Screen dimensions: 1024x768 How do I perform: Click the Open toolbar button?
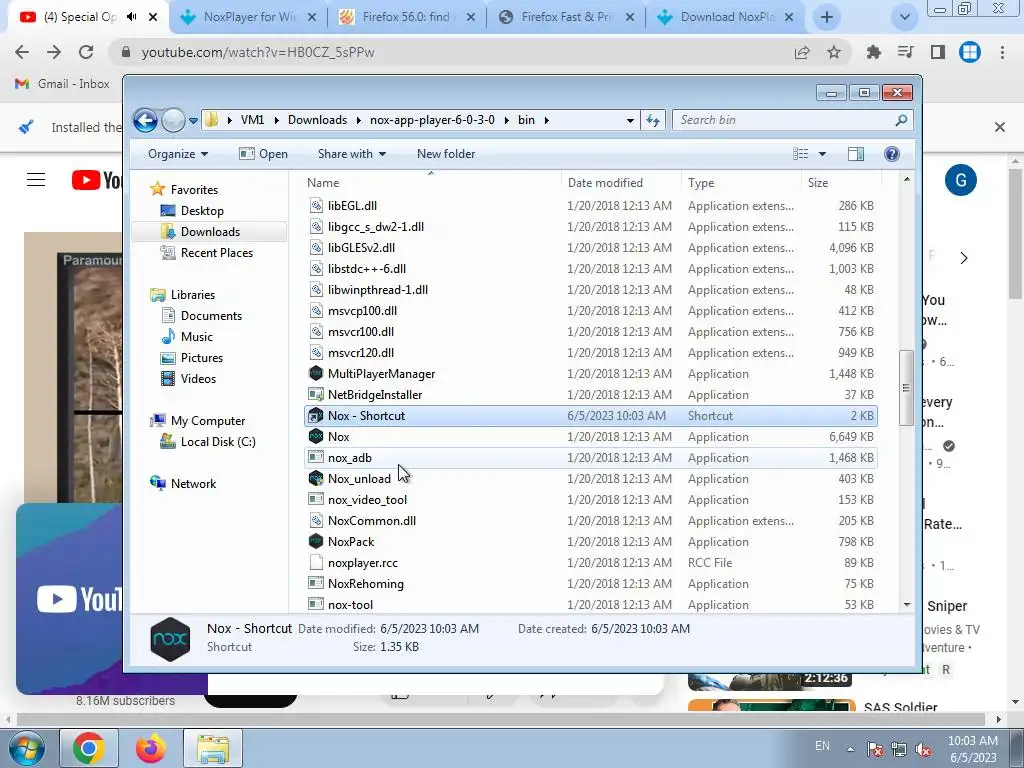263,154
